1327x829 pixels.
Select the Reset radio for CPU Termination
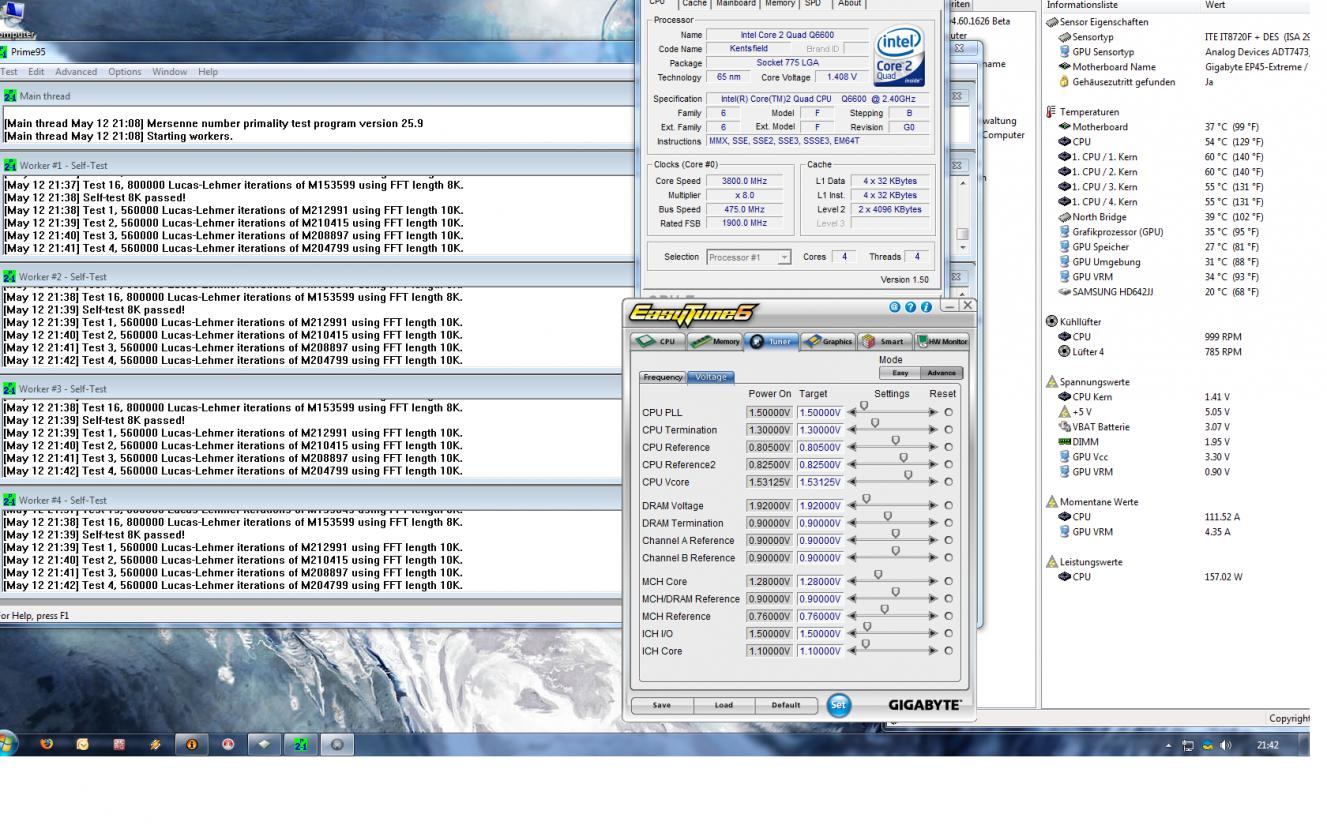tap(948, 430)
